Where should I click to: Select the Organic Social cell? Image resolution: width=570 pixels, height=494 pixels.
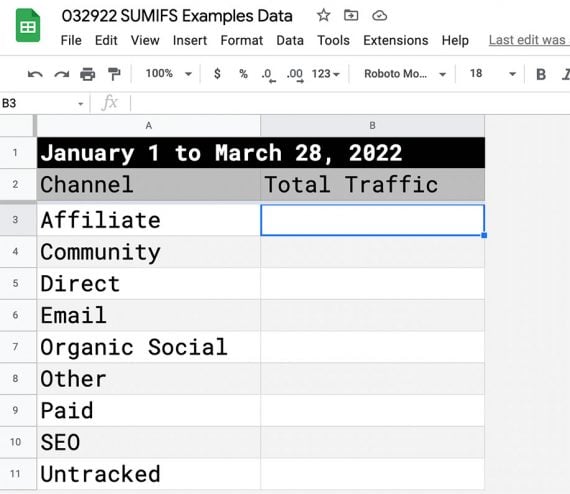coord(149,347)
